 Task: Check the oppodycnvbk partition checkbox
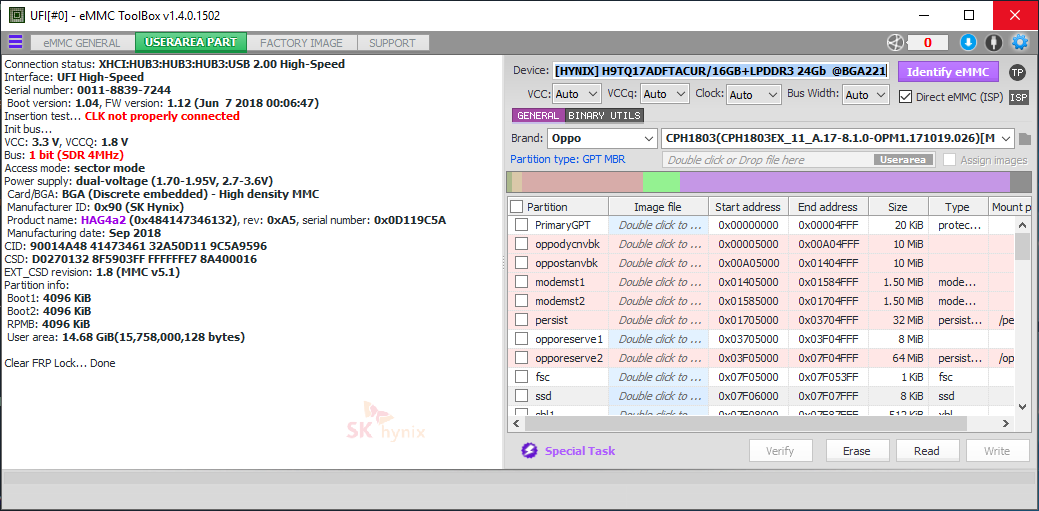pyautogui.click(x=521, y=244)
